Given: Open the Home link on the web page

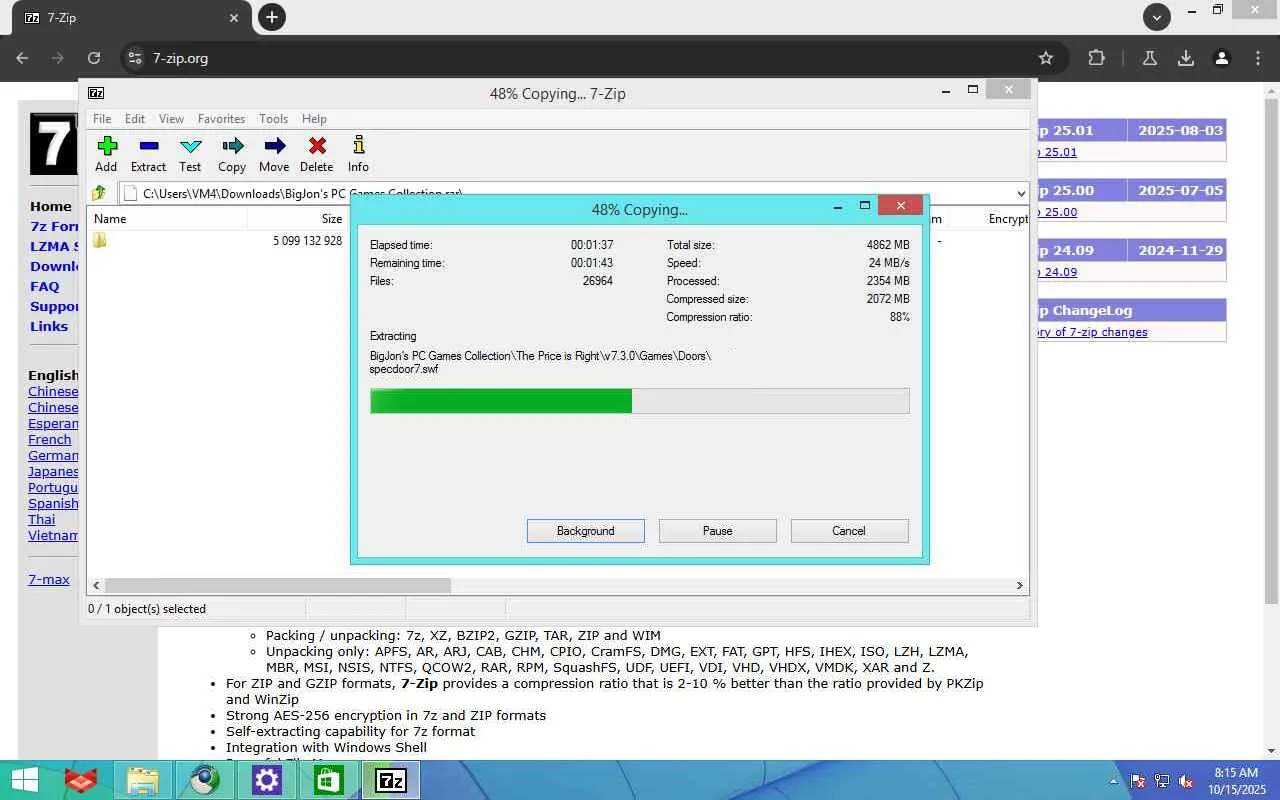Looking at the screenshot, I should pos(51,206).
